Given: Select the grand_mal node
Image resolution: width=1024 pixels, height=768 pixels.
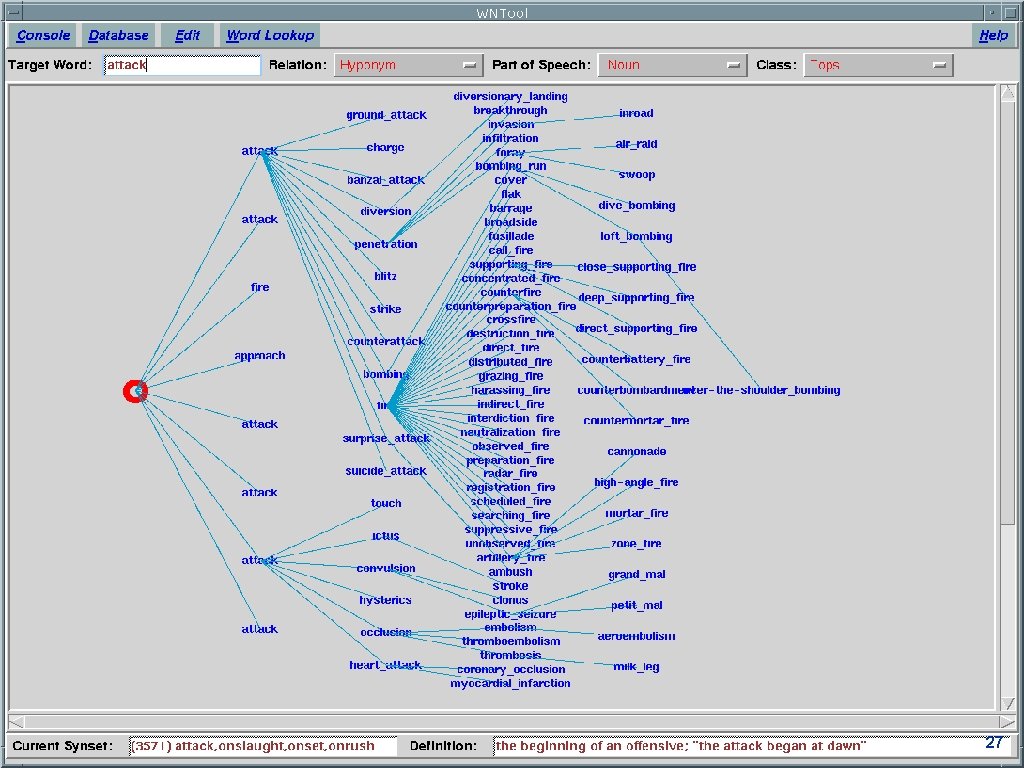Looking at the screenshot, I should 637,575.
